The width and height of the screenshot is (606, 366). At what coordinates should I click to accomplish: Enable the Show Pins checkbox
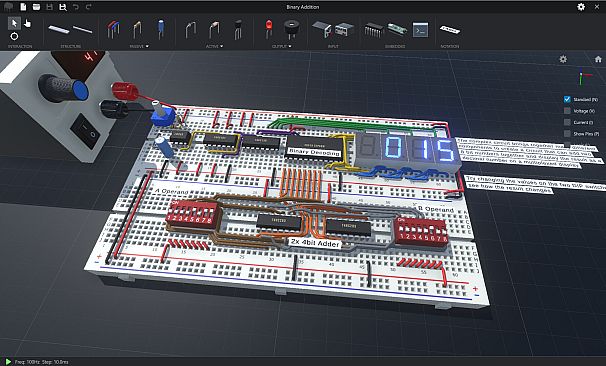pyautogui.click(x=567, y=134)
